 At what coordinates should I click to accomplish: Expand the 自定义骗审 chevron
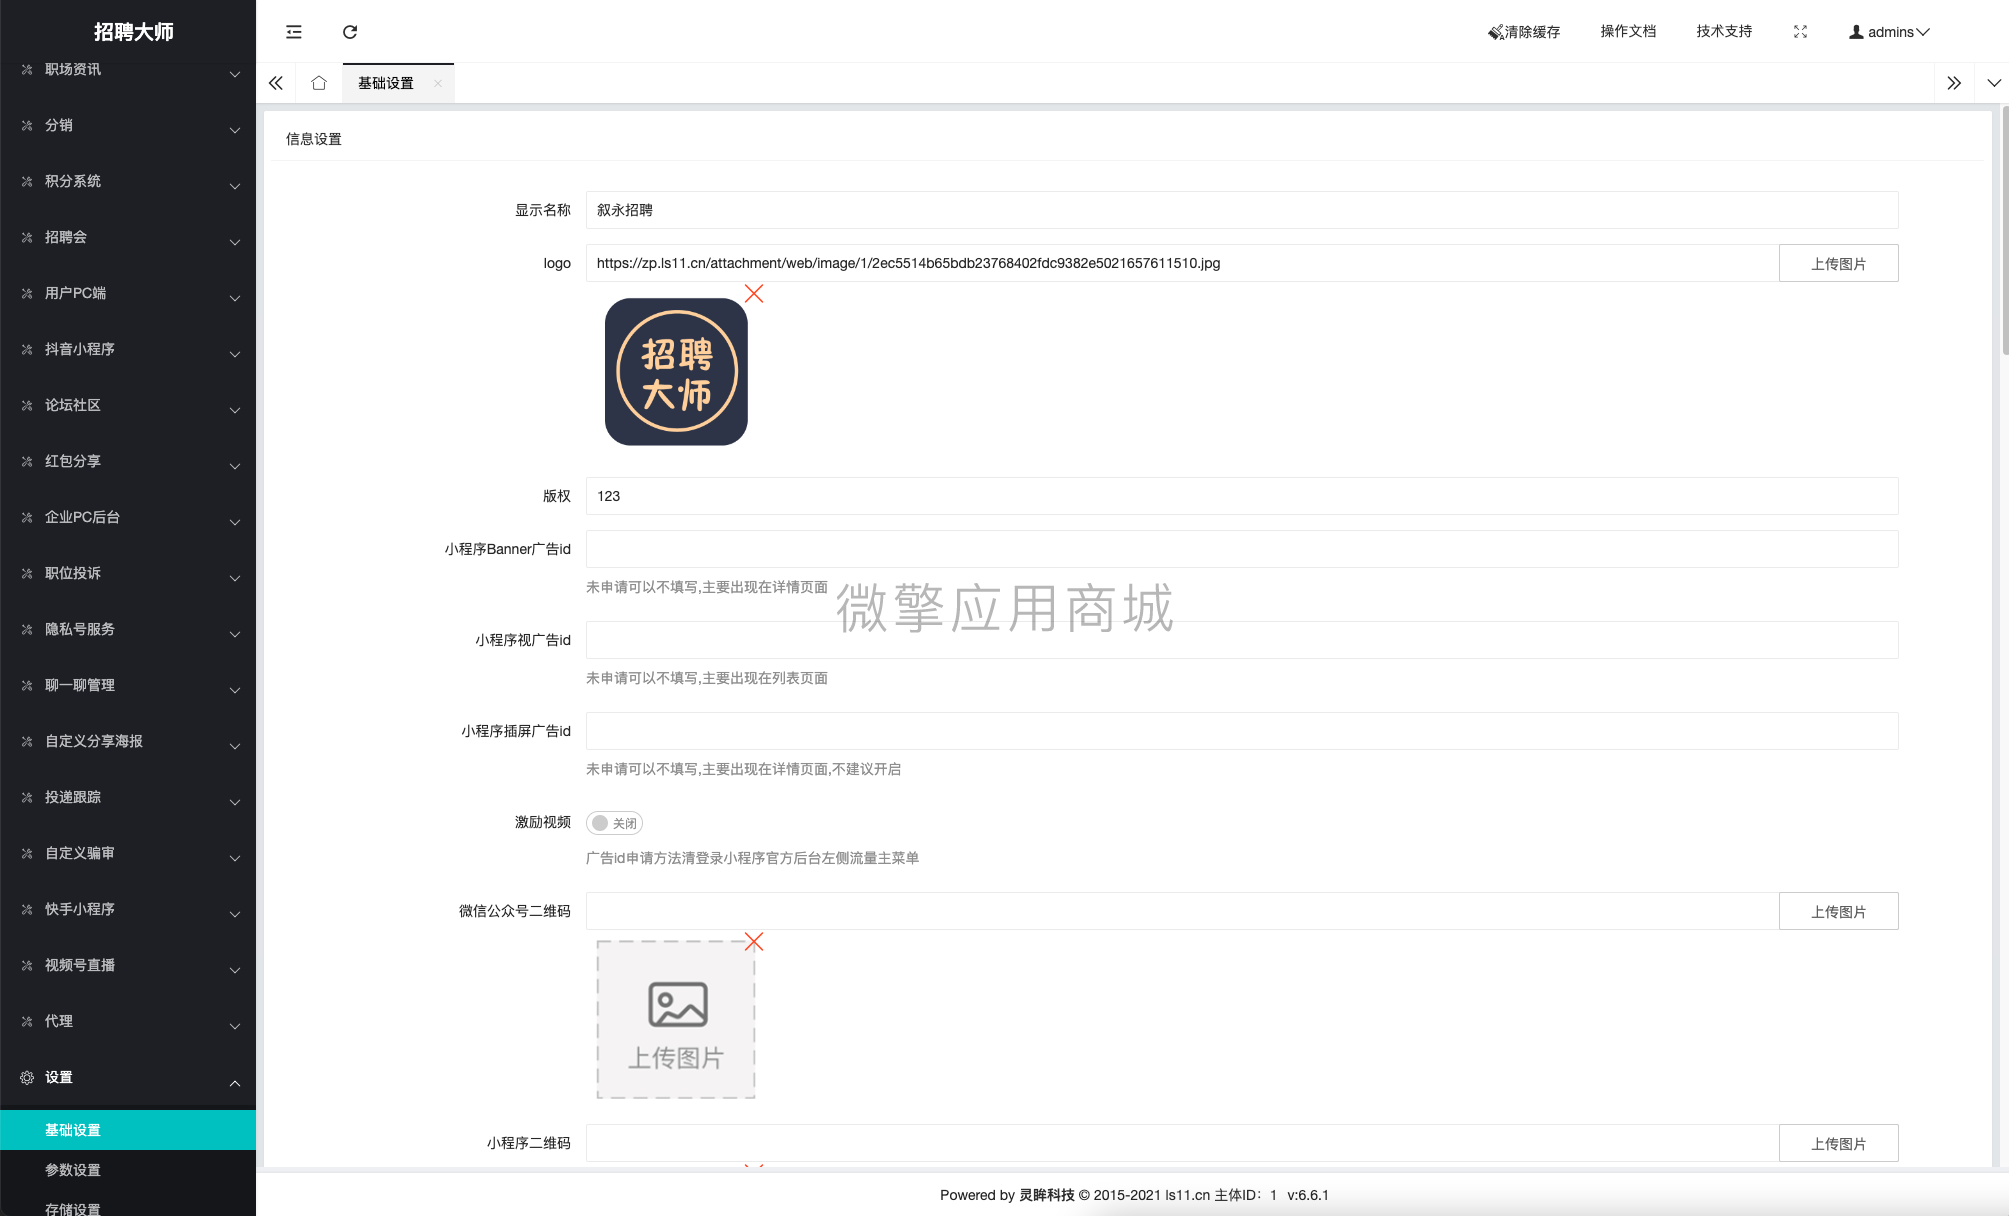click(x=235, y=858)
